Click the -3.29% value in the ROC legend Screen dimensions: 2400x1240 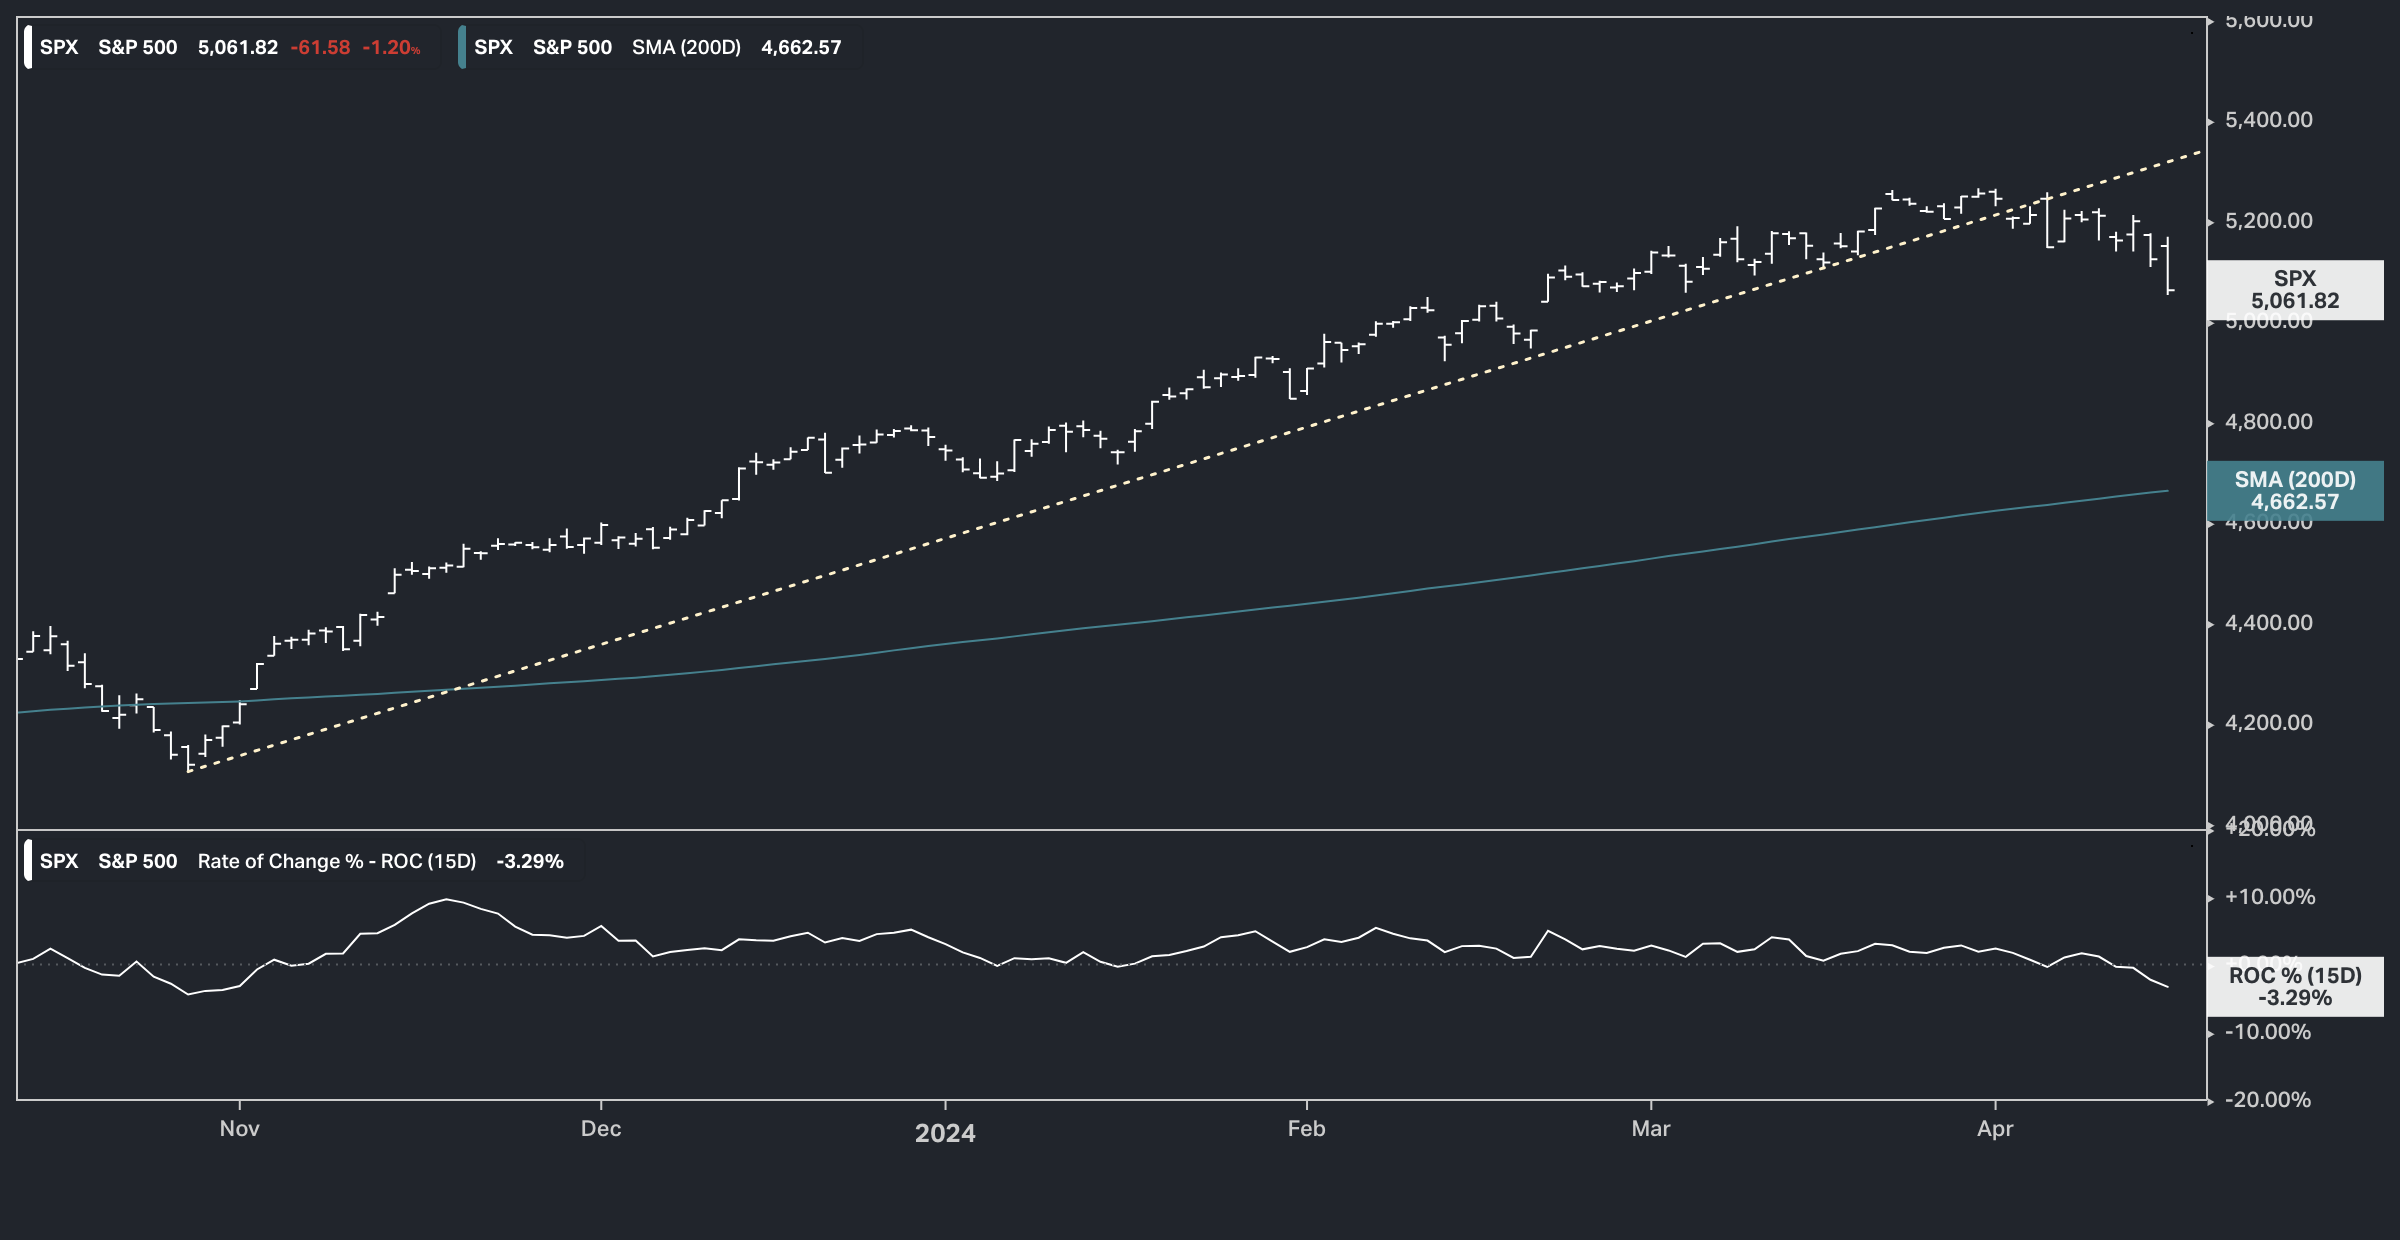pos(530,861)
